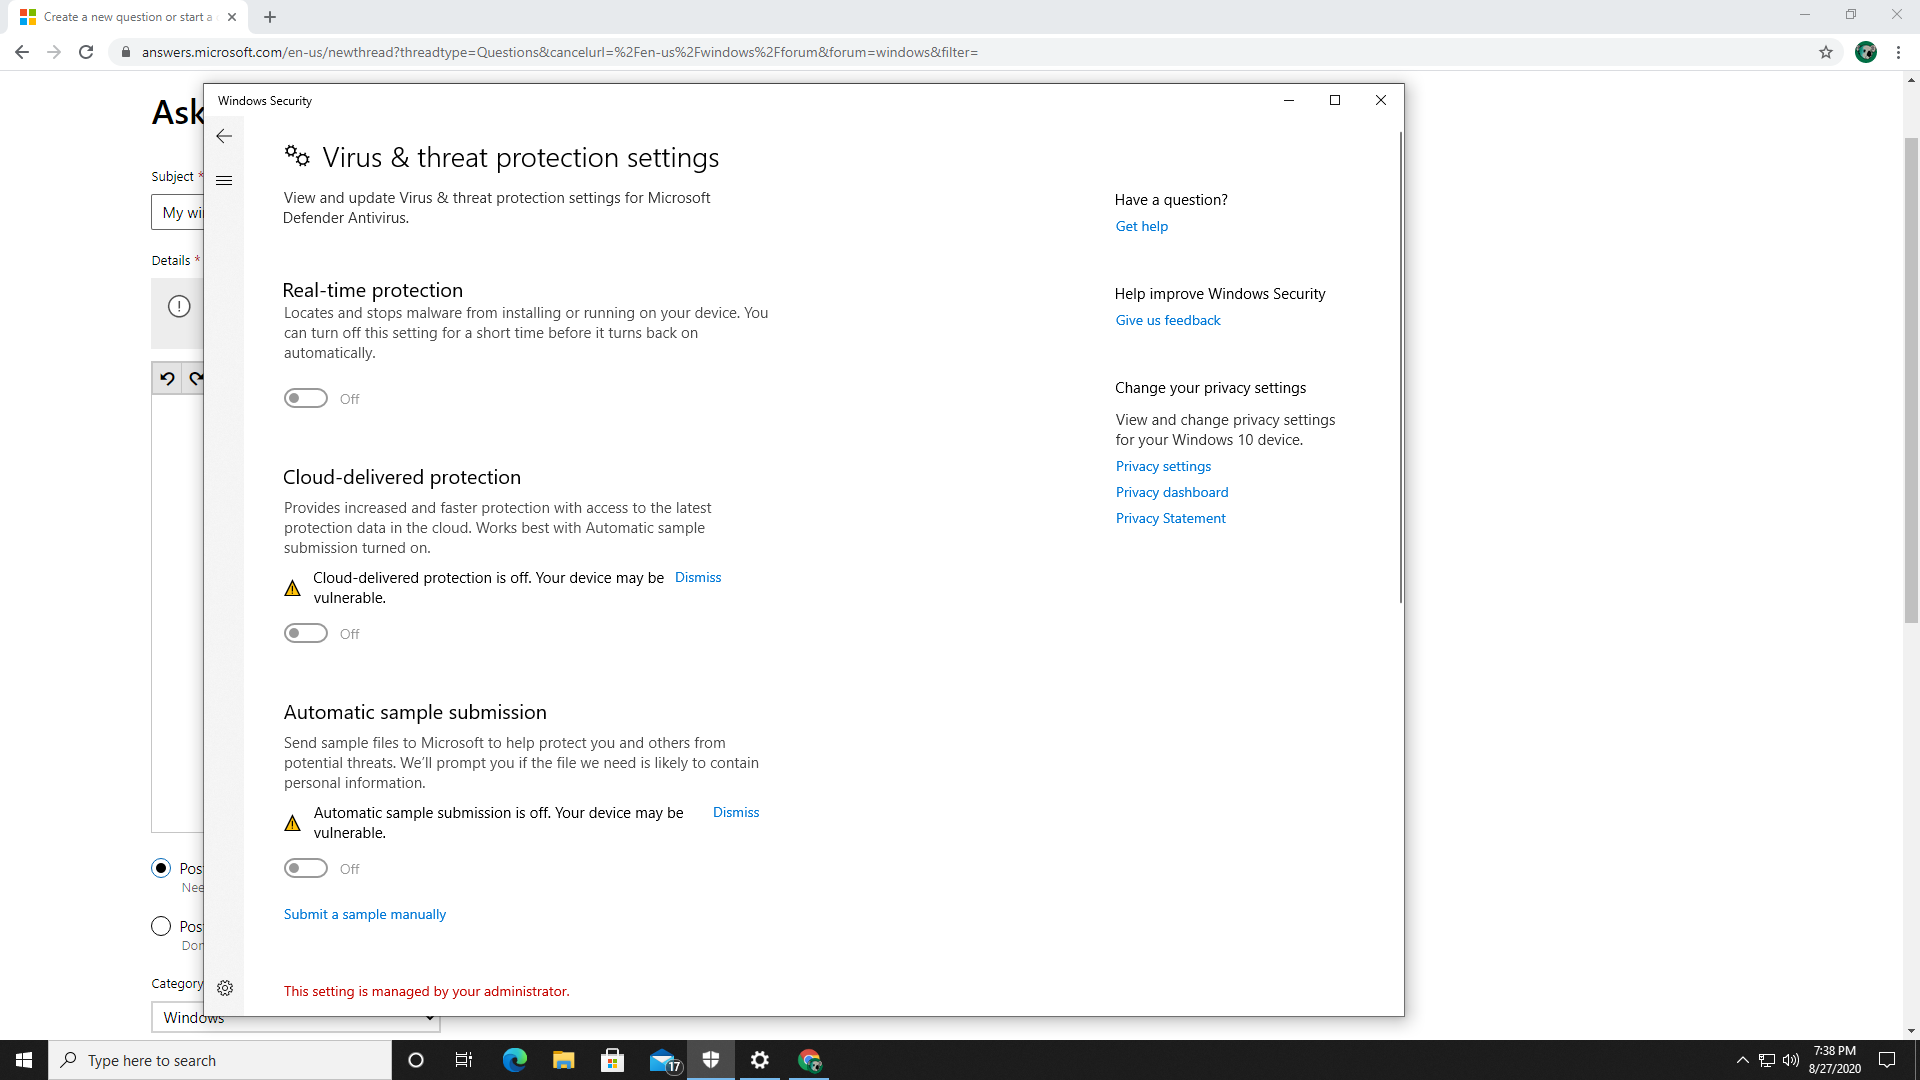The height and width of the screenshot is (1080, 1920).
Task: Open Submit a sample manually link
Action: pos(365,914)
